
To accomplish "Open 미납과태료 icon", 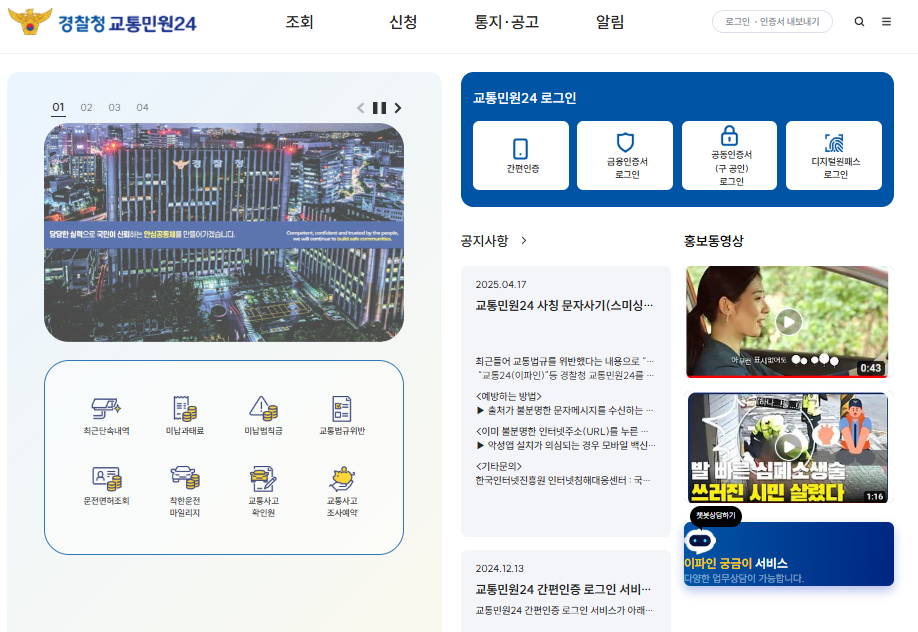I will click(x=185, y=408).
